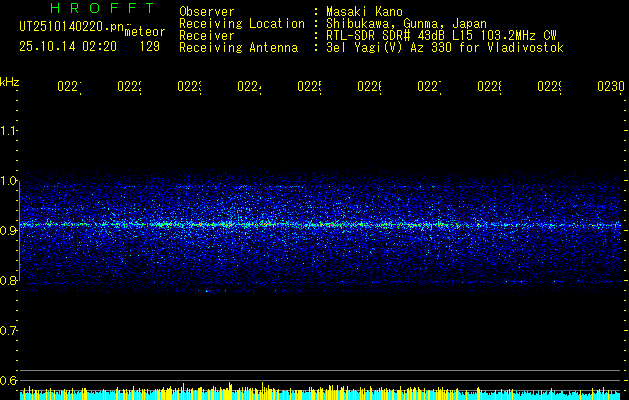Viewport: 629px width, 400px height.
Task: Click the 0230 time marker
Action: click(x=611, y=87)
